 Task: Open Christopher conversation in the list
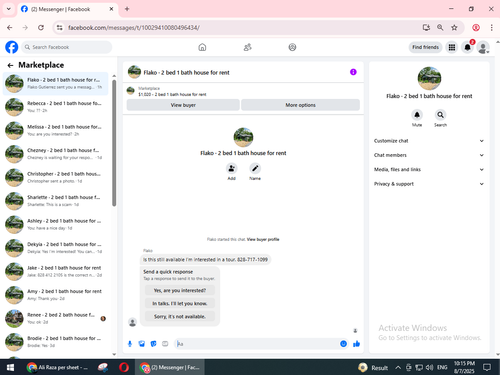pos(55,178)
